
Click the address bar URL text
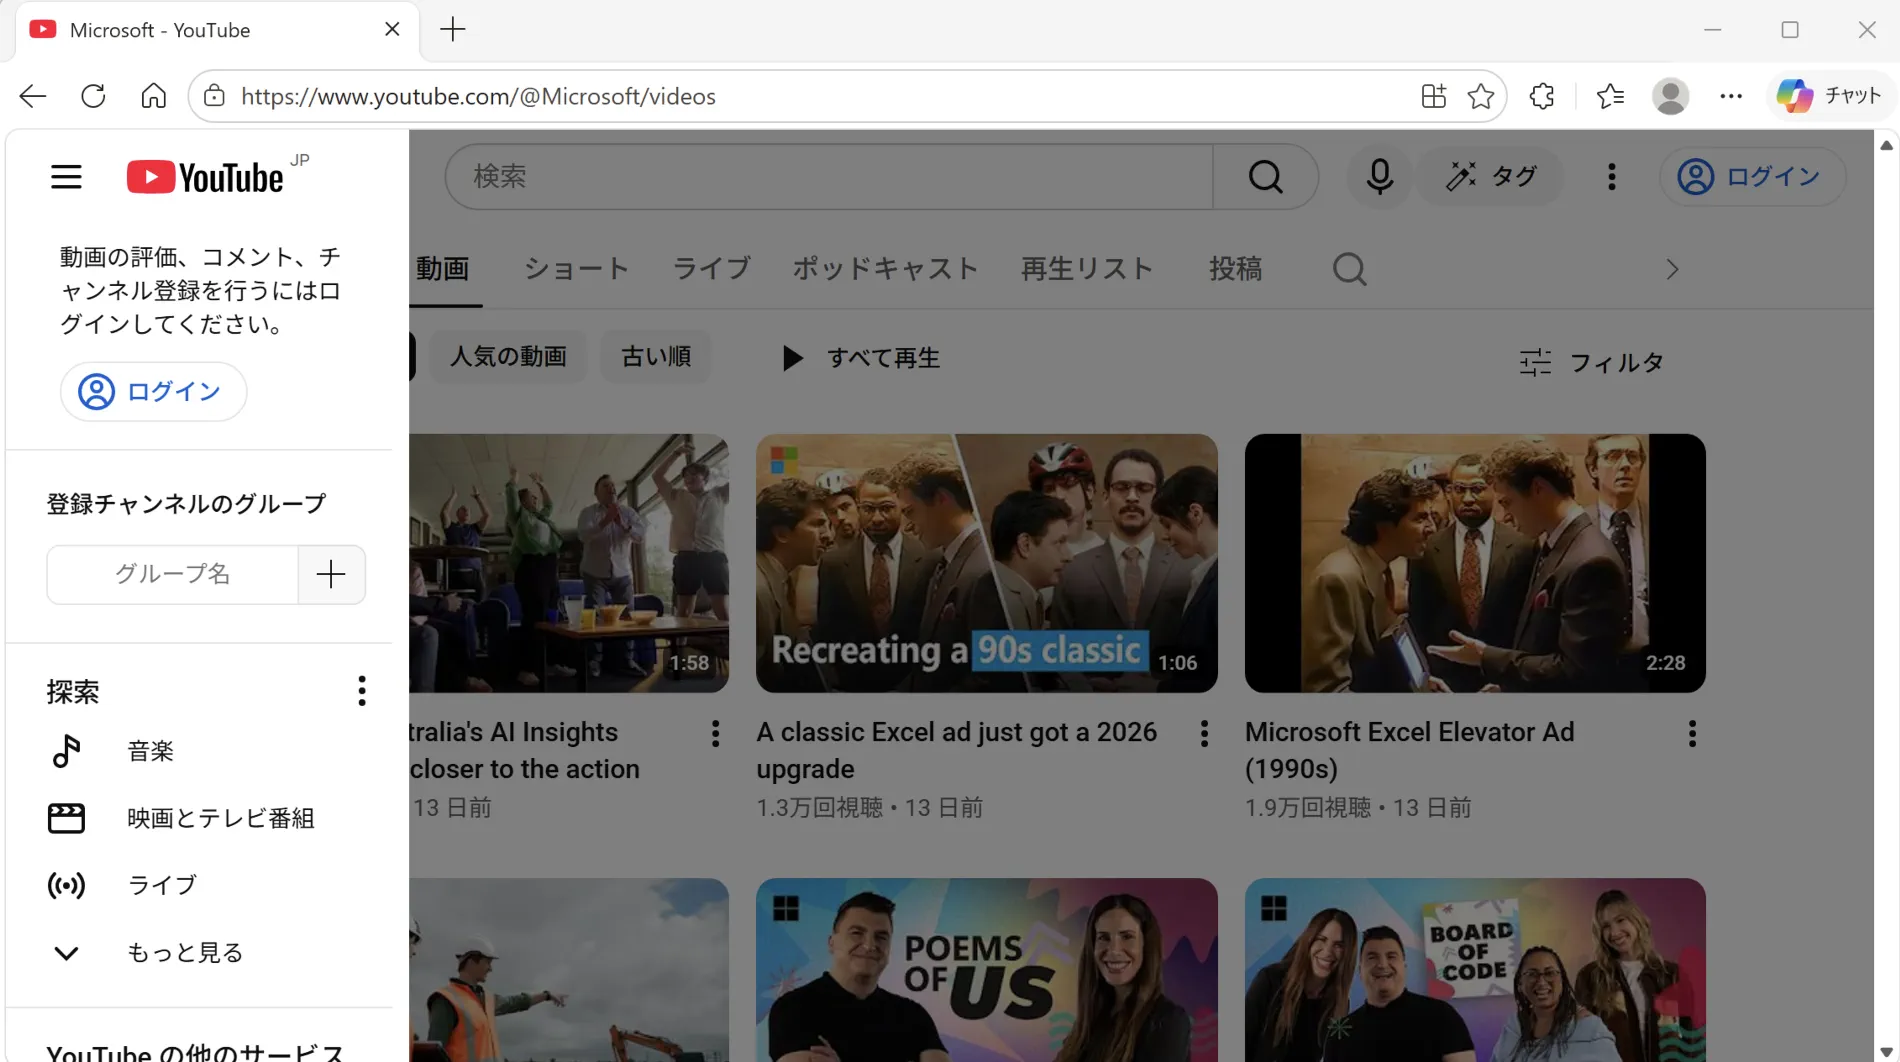[478, 97]
